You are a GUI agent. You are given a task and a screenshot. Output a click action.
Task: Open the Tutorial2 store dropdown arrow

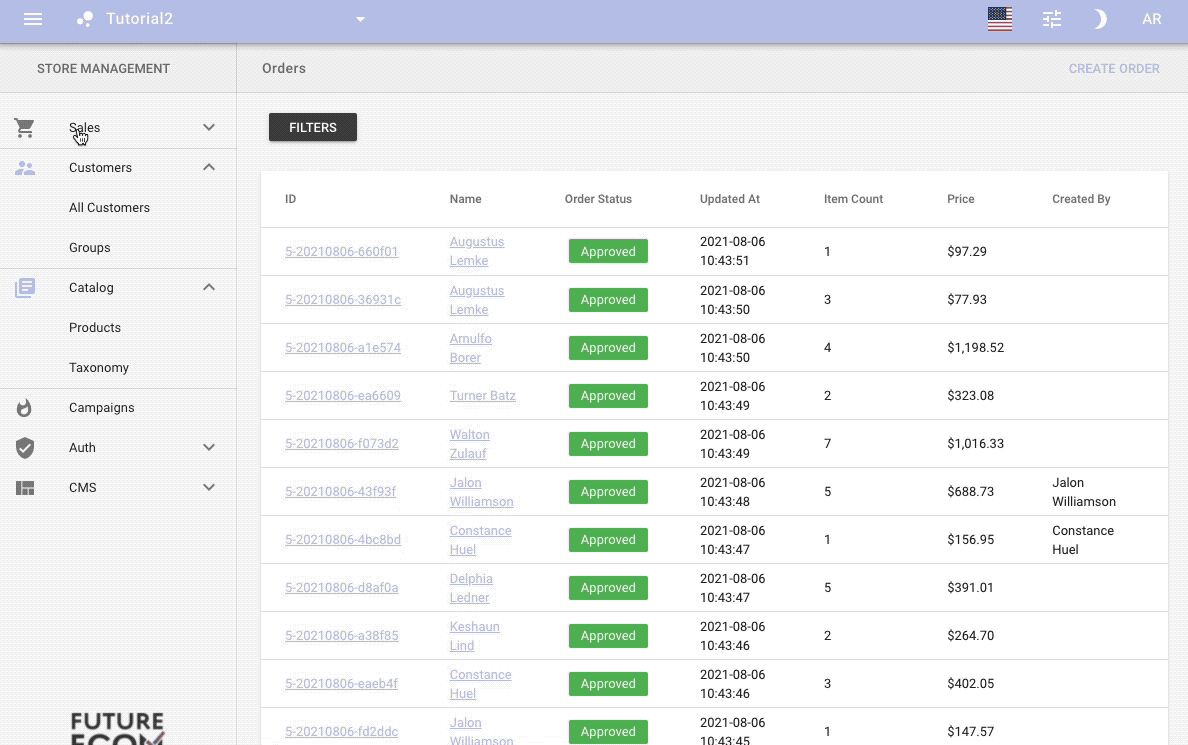click(360, 19)
